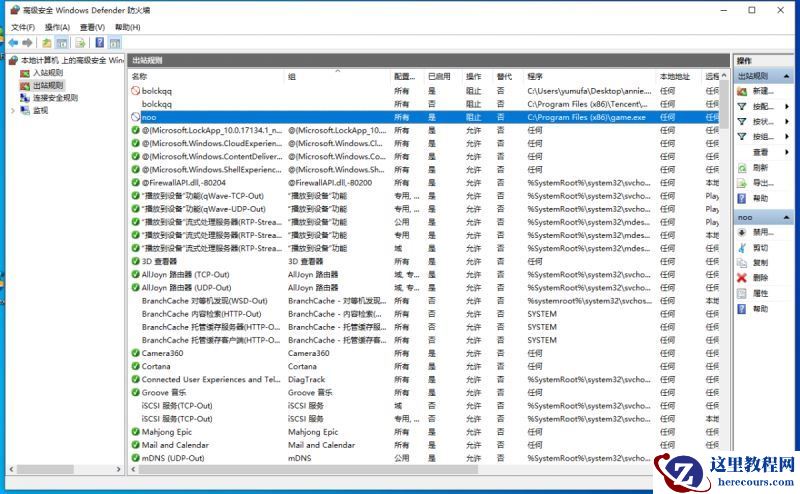Click the 禁用... disable rule icon
This screenshot has height=494, width=800.
(742, 232)
